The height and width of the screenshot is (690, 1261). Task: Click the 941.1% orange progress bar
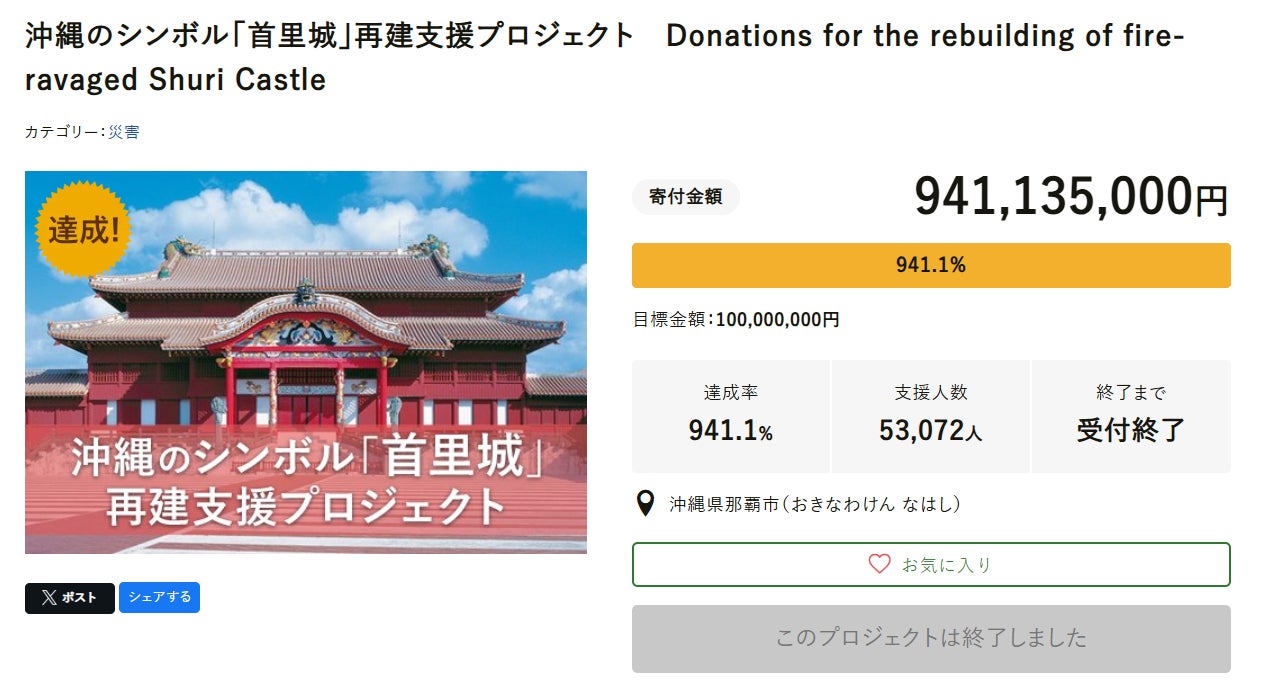[x=931, y=265]
